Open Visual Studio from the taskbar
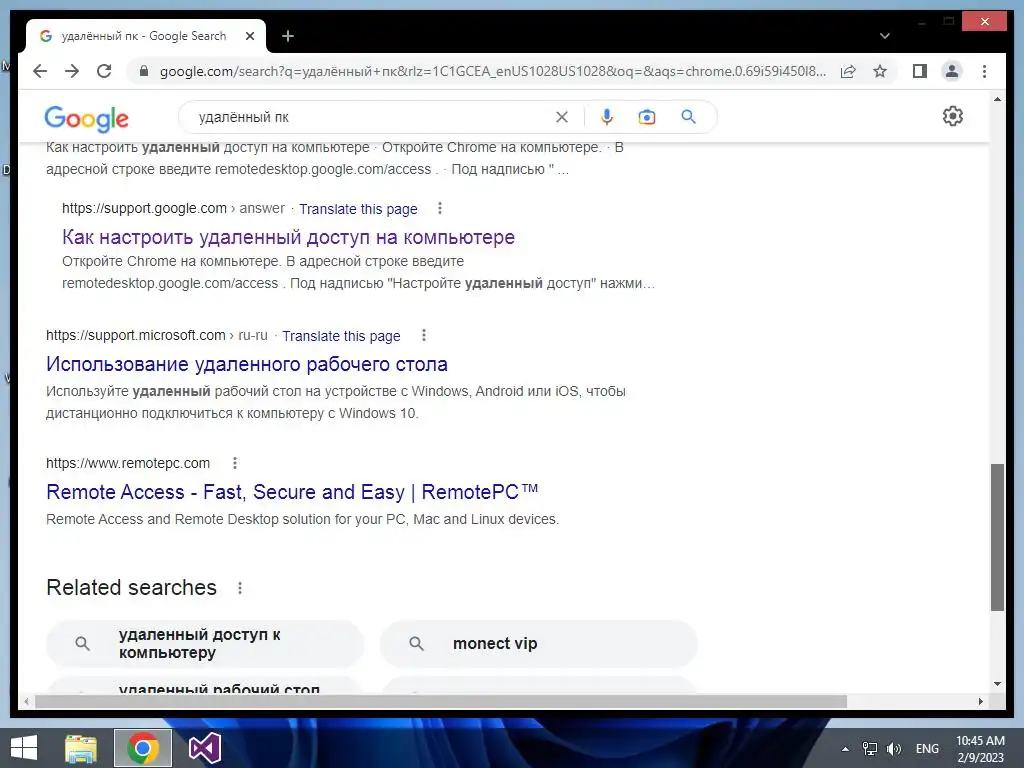Image resolution: width=1024 pixels, height=768 pixels. tap(204, 748)
